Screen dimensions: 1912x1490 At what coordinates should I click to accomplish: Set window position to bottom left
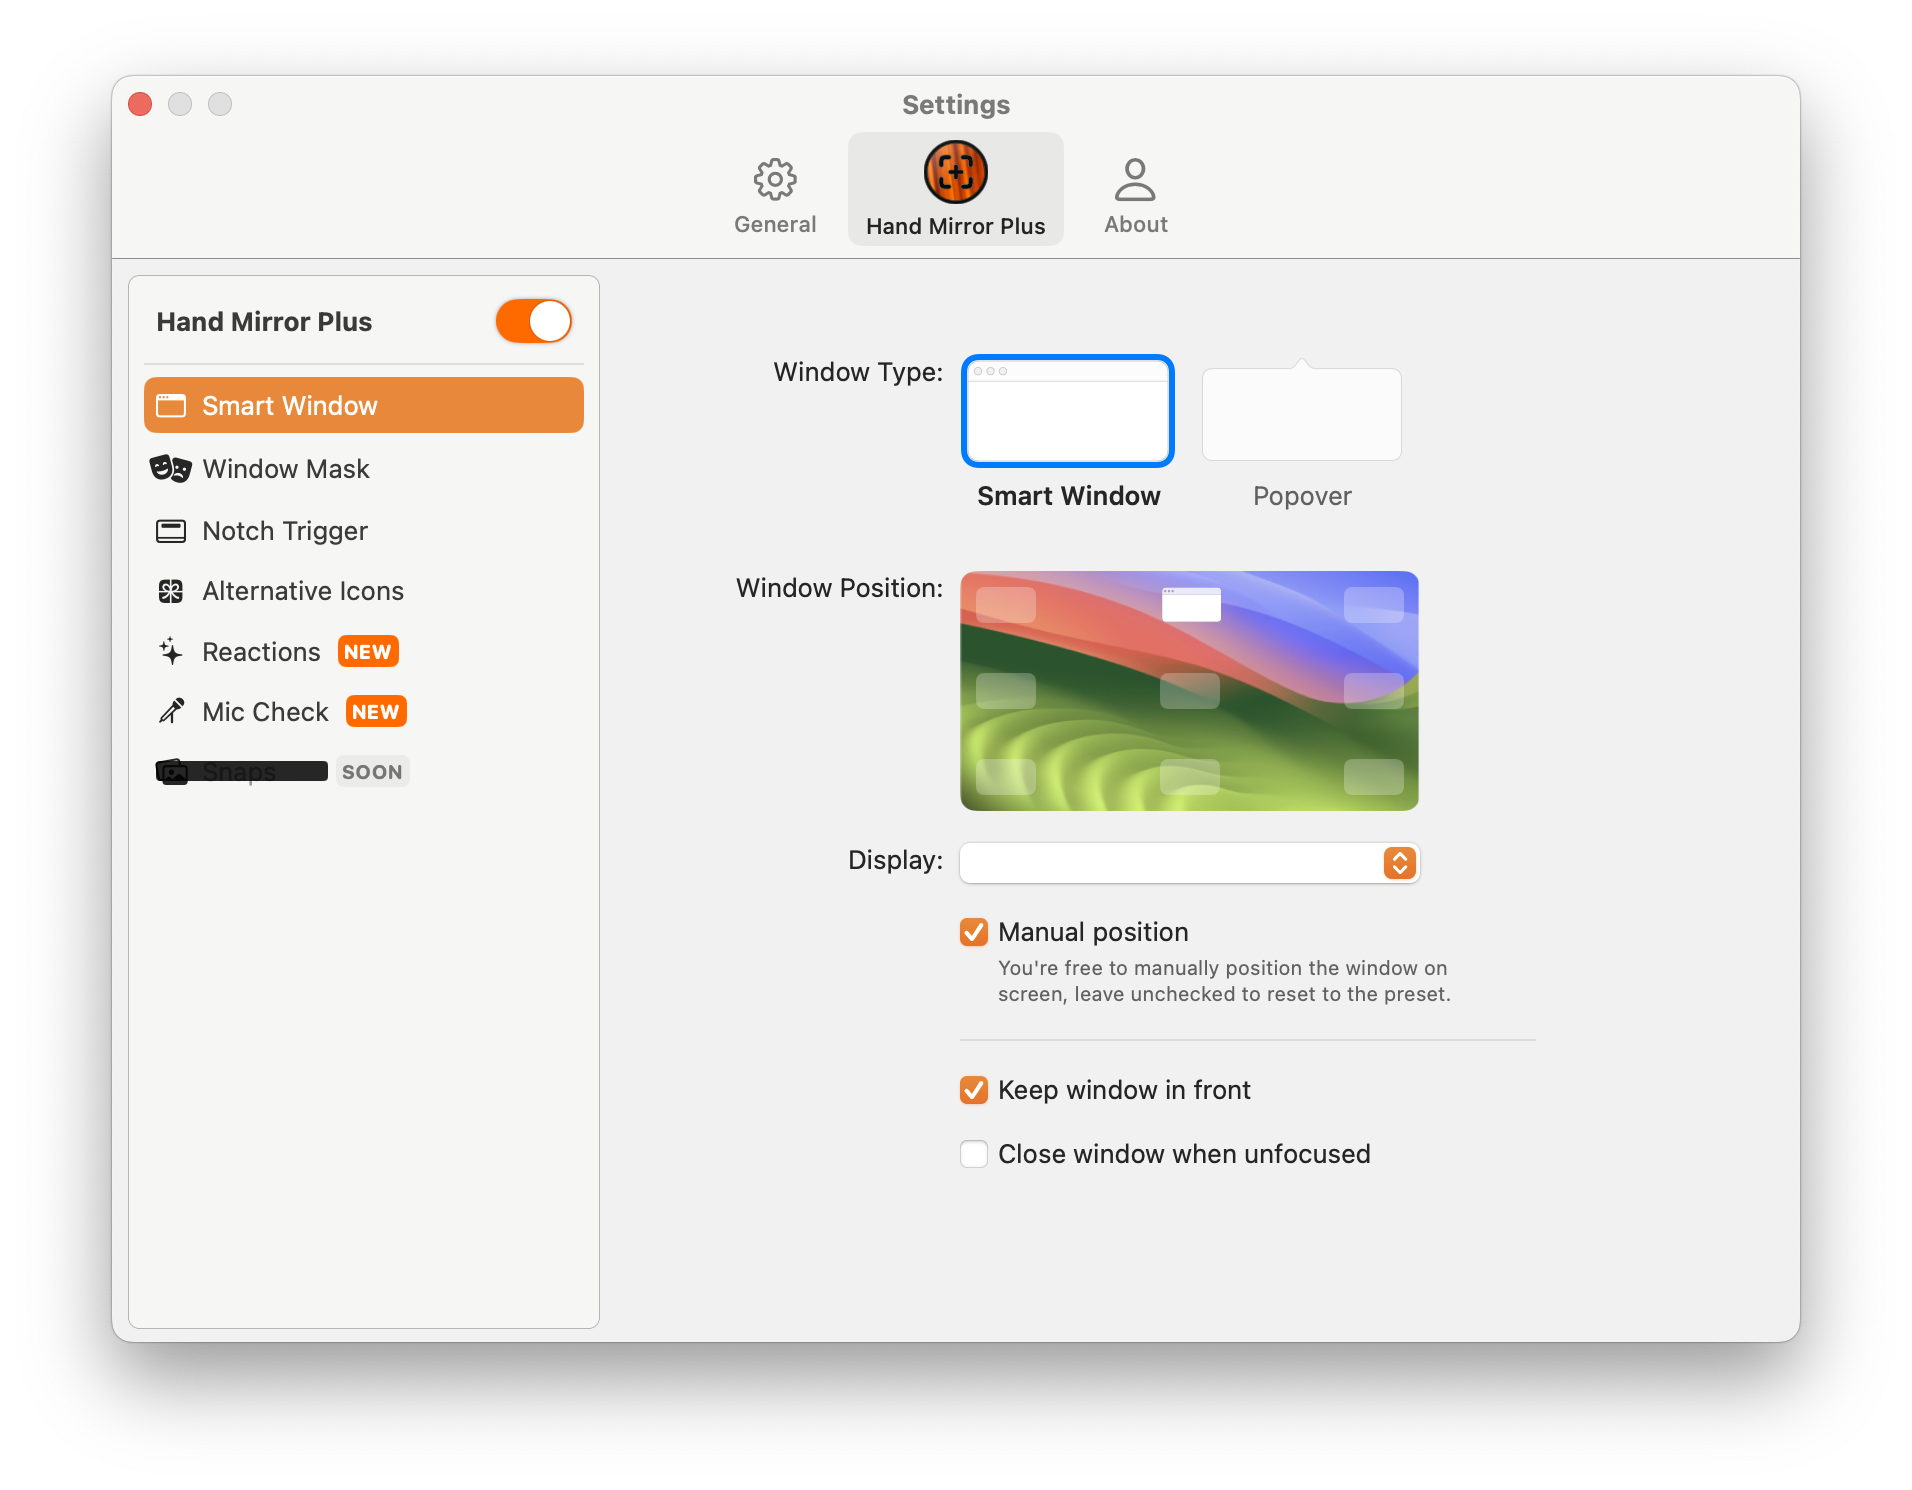1005,777
